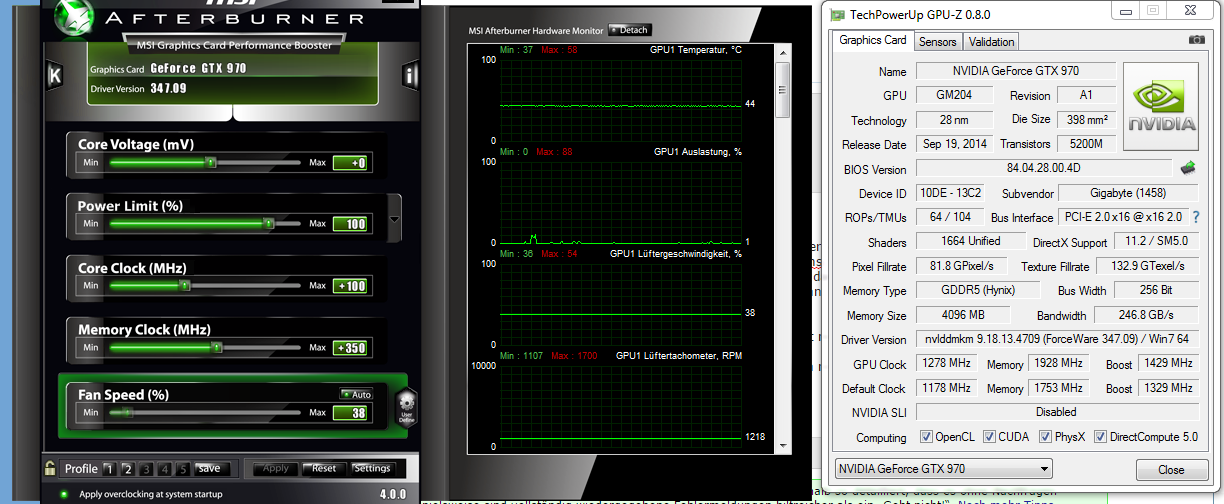1224x504 pixels.
Task: Select Afterburner profile 5
Action: [183, 468]
